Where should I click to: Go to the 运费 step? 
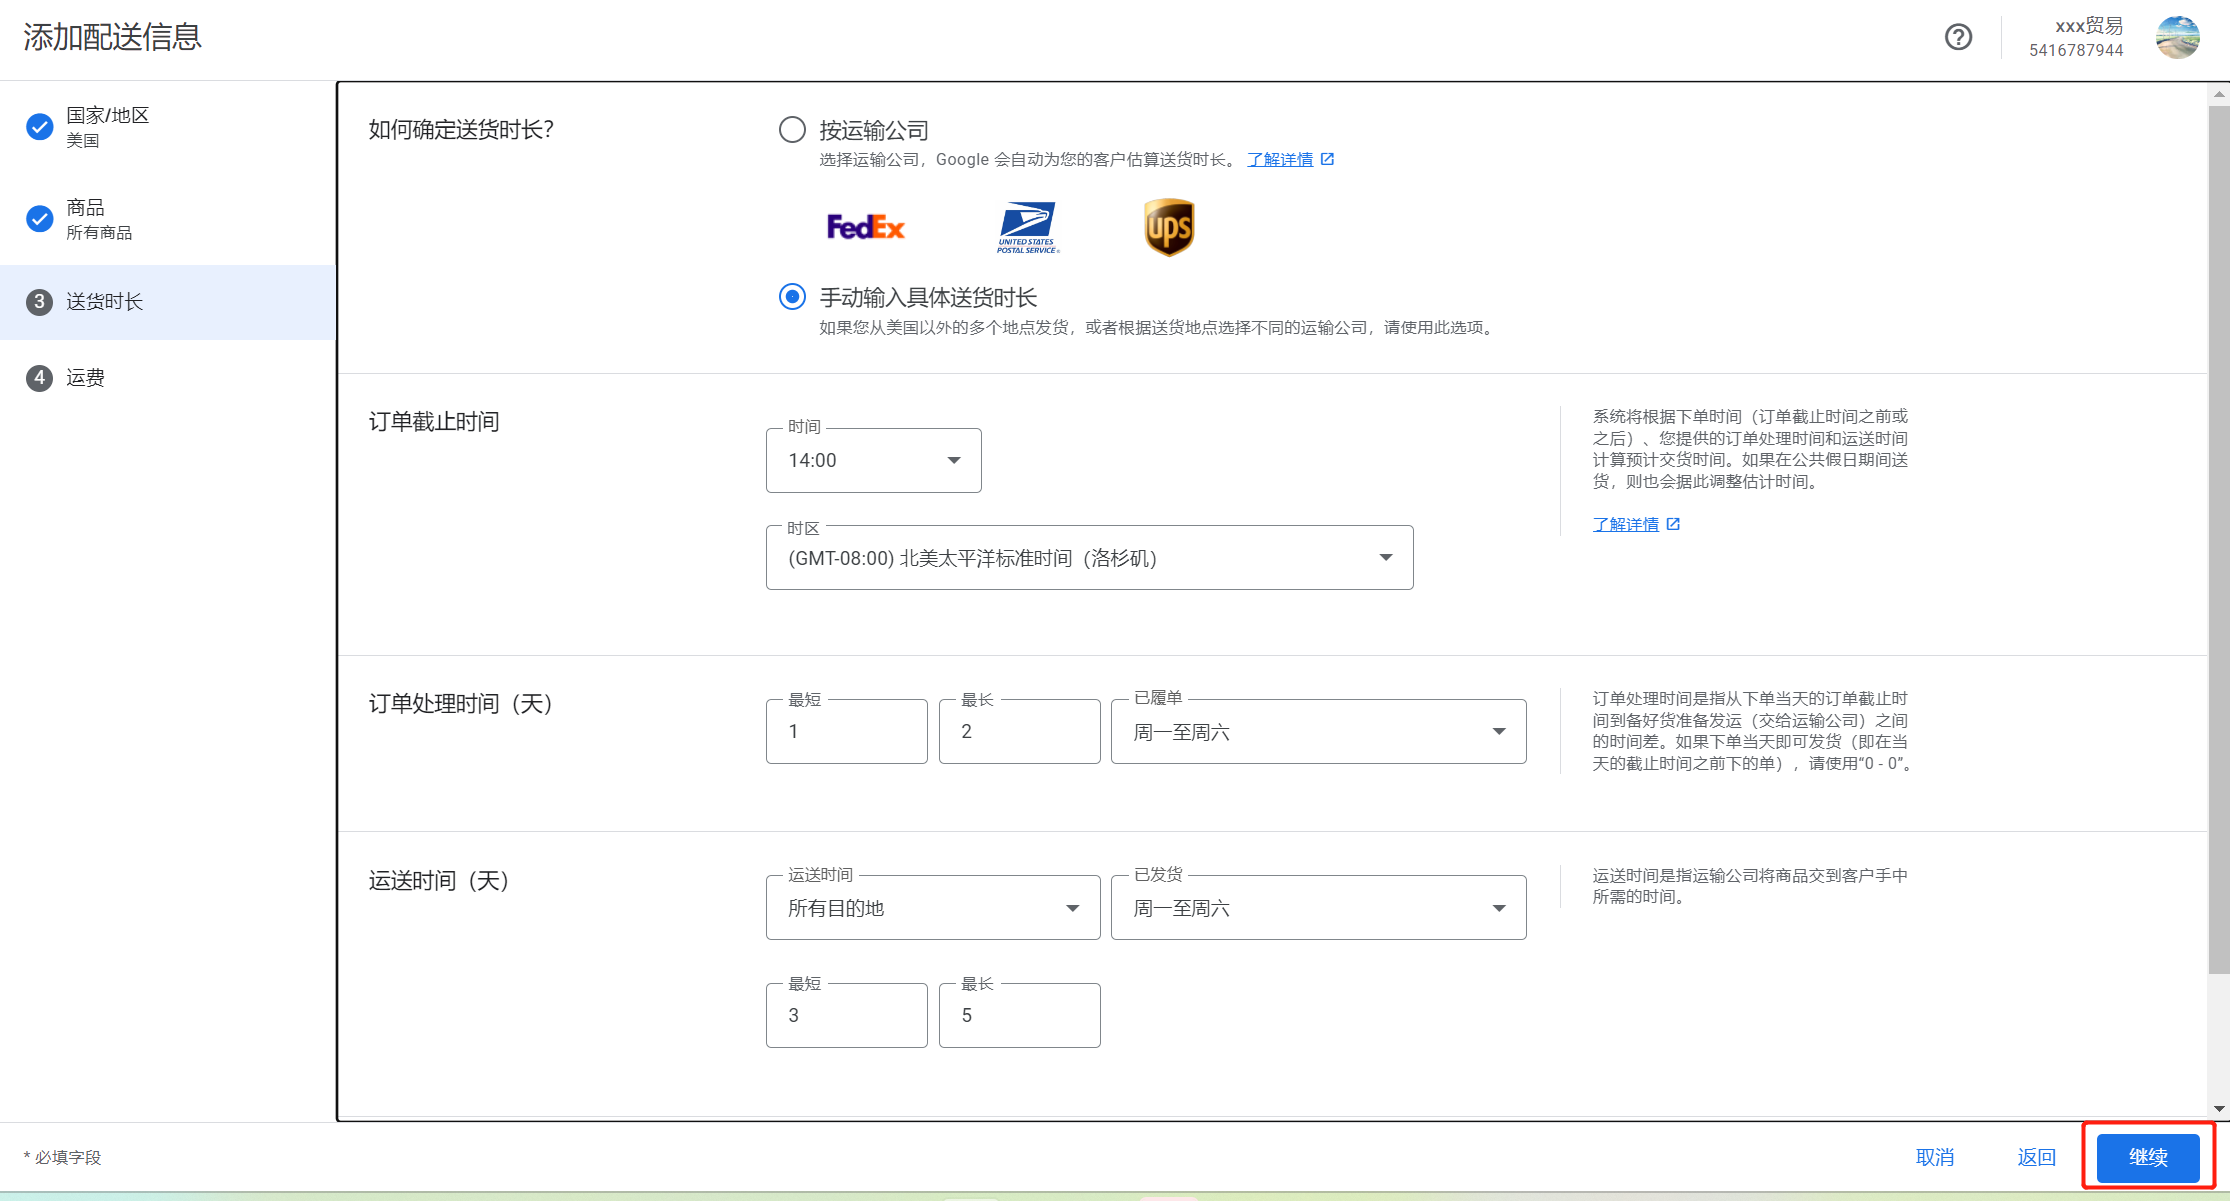pyautogui.click(x=168, y=378)
